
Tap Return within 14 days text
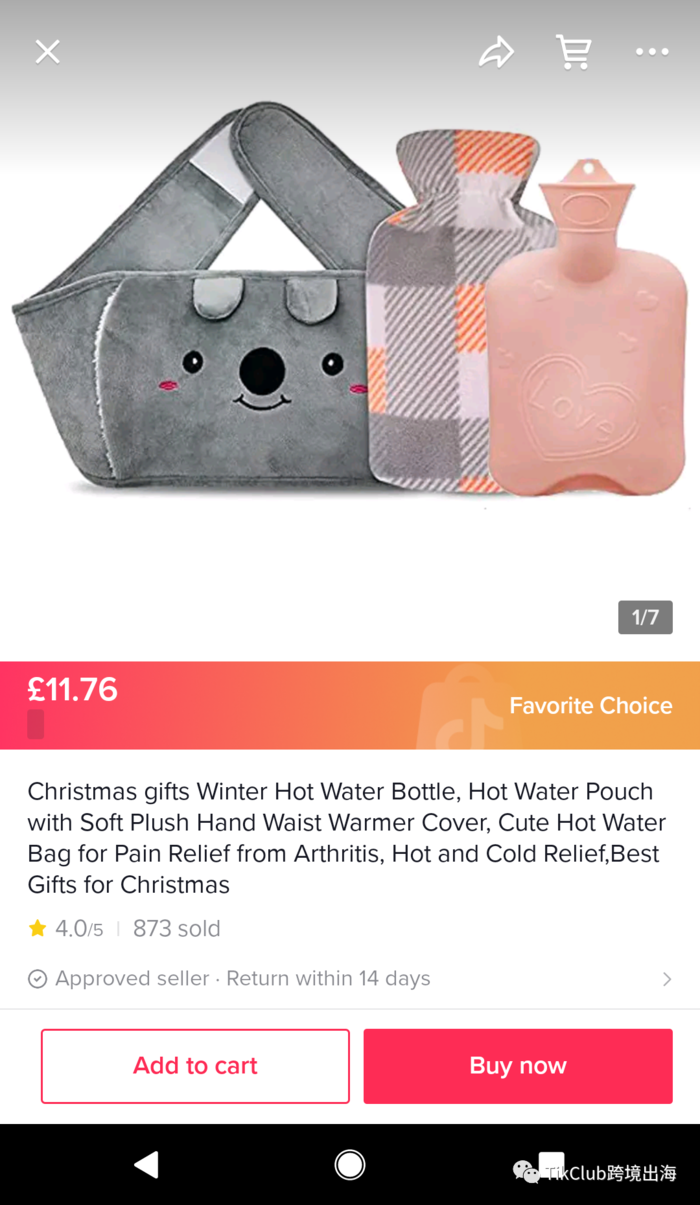point(328,979)
